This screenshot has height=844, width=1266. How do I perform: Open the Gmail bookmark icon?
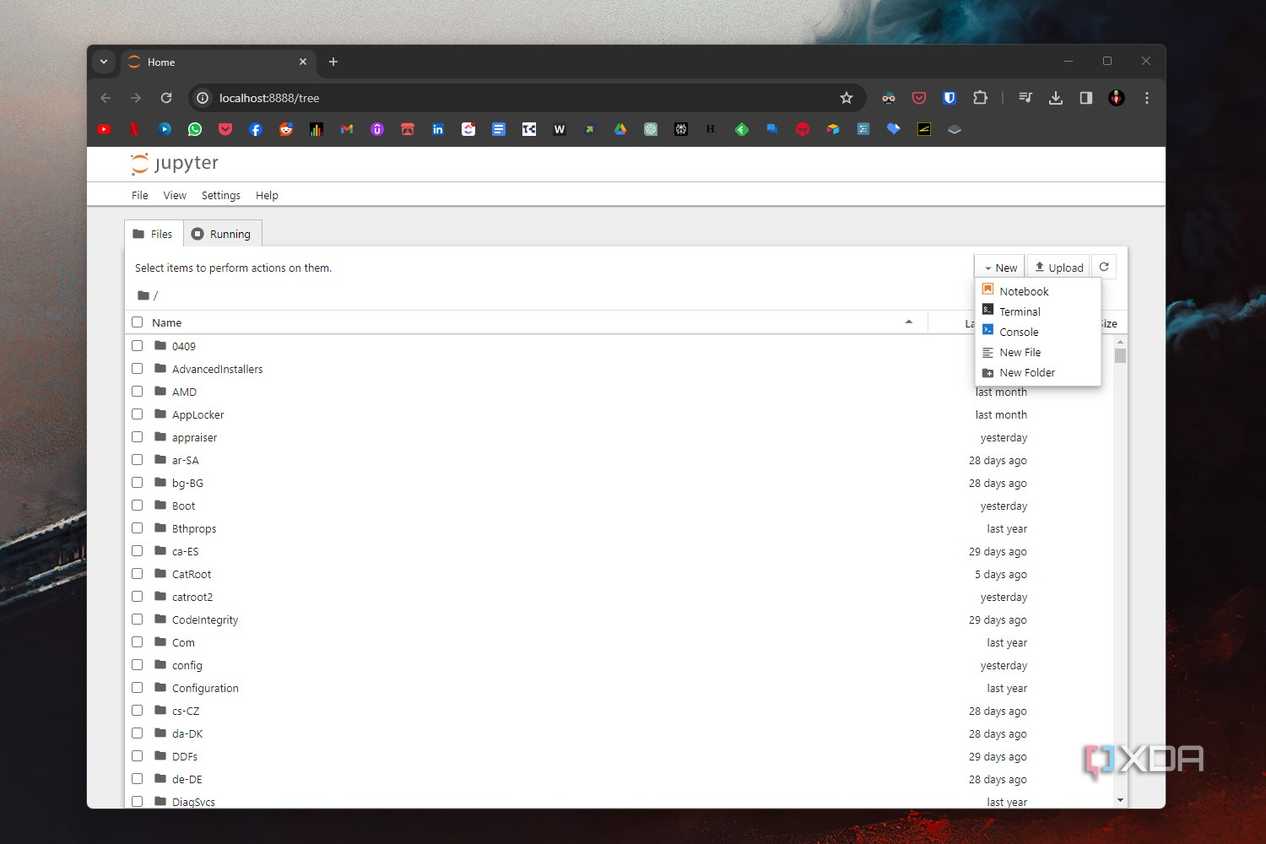[x=347, y=129]
